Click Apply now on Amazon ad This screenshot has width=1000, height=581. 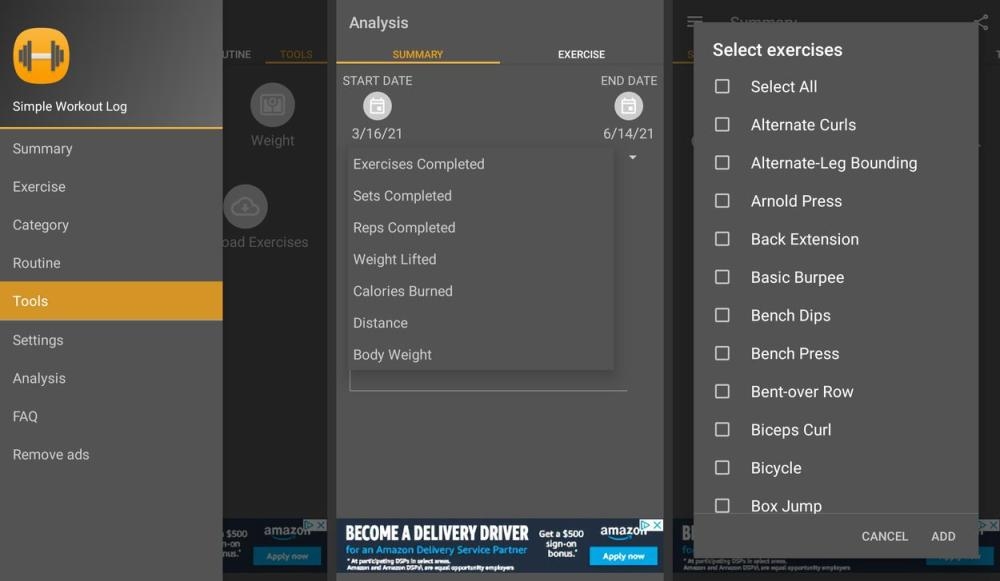[x=623, y=556]
